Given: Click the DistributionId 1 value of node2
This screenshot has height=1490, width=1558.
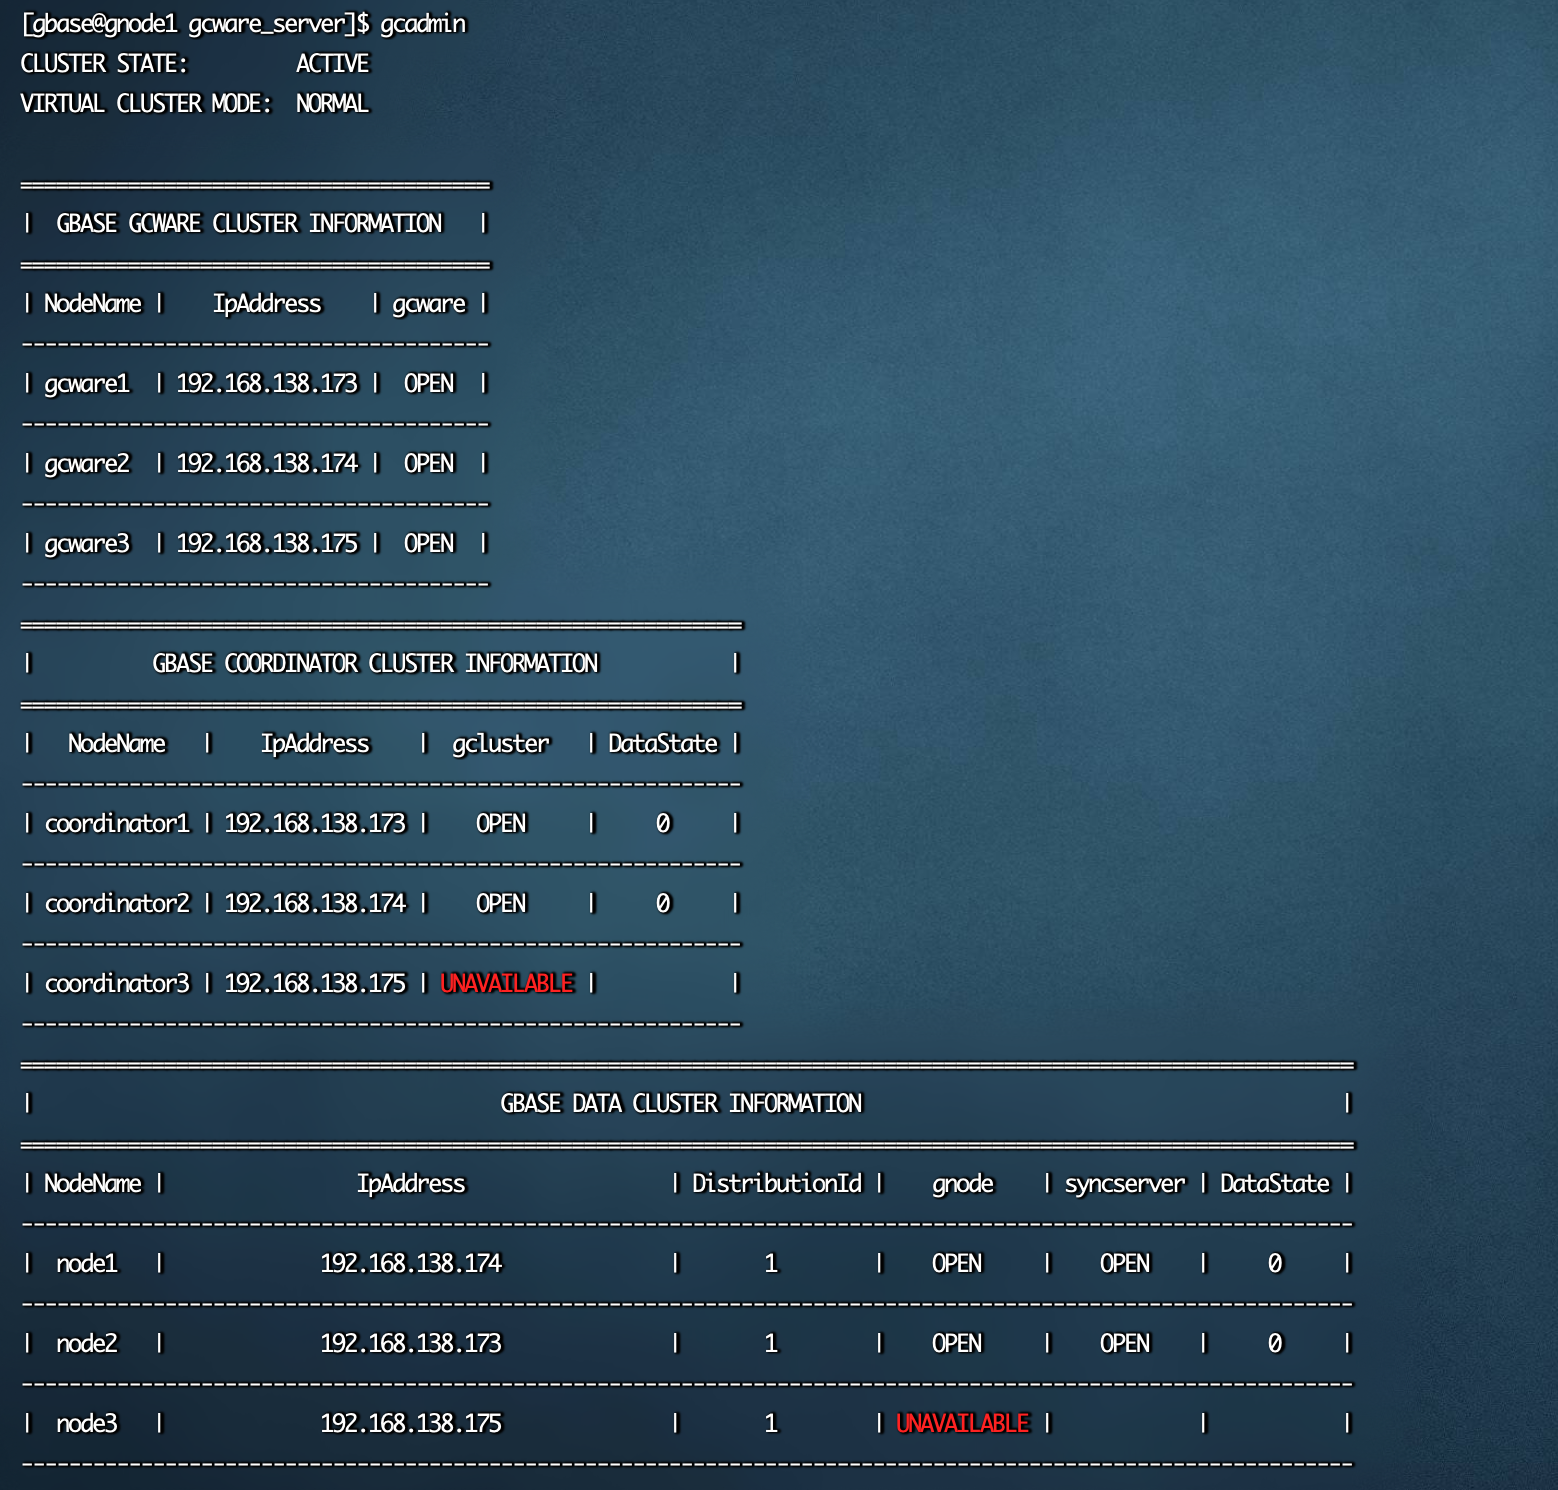Looking at the screenshot, I should [x=771, y=1344].
